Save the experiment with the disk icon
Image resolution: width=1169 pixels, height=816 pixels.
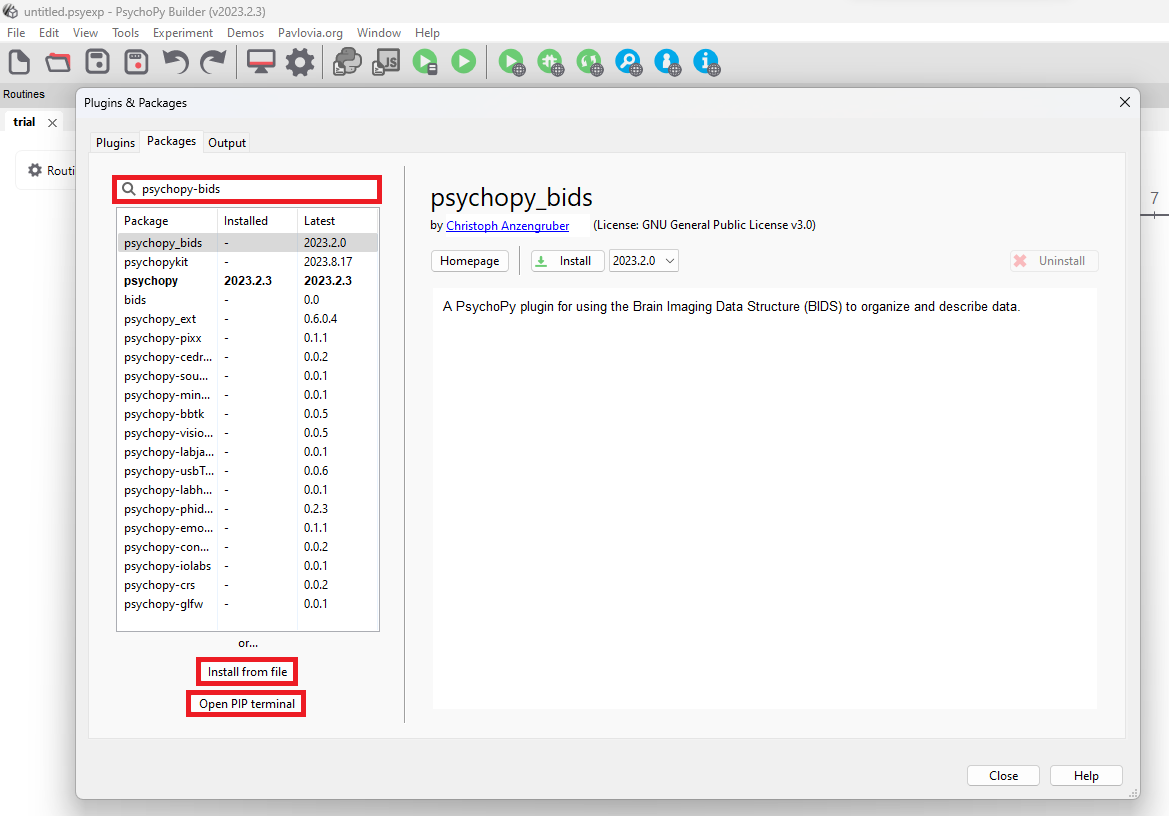tap(98, 62)
